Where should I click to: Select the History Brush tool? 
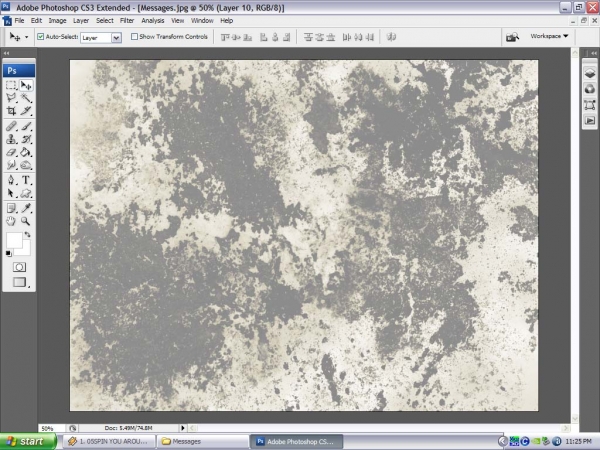tap(26, 139)
